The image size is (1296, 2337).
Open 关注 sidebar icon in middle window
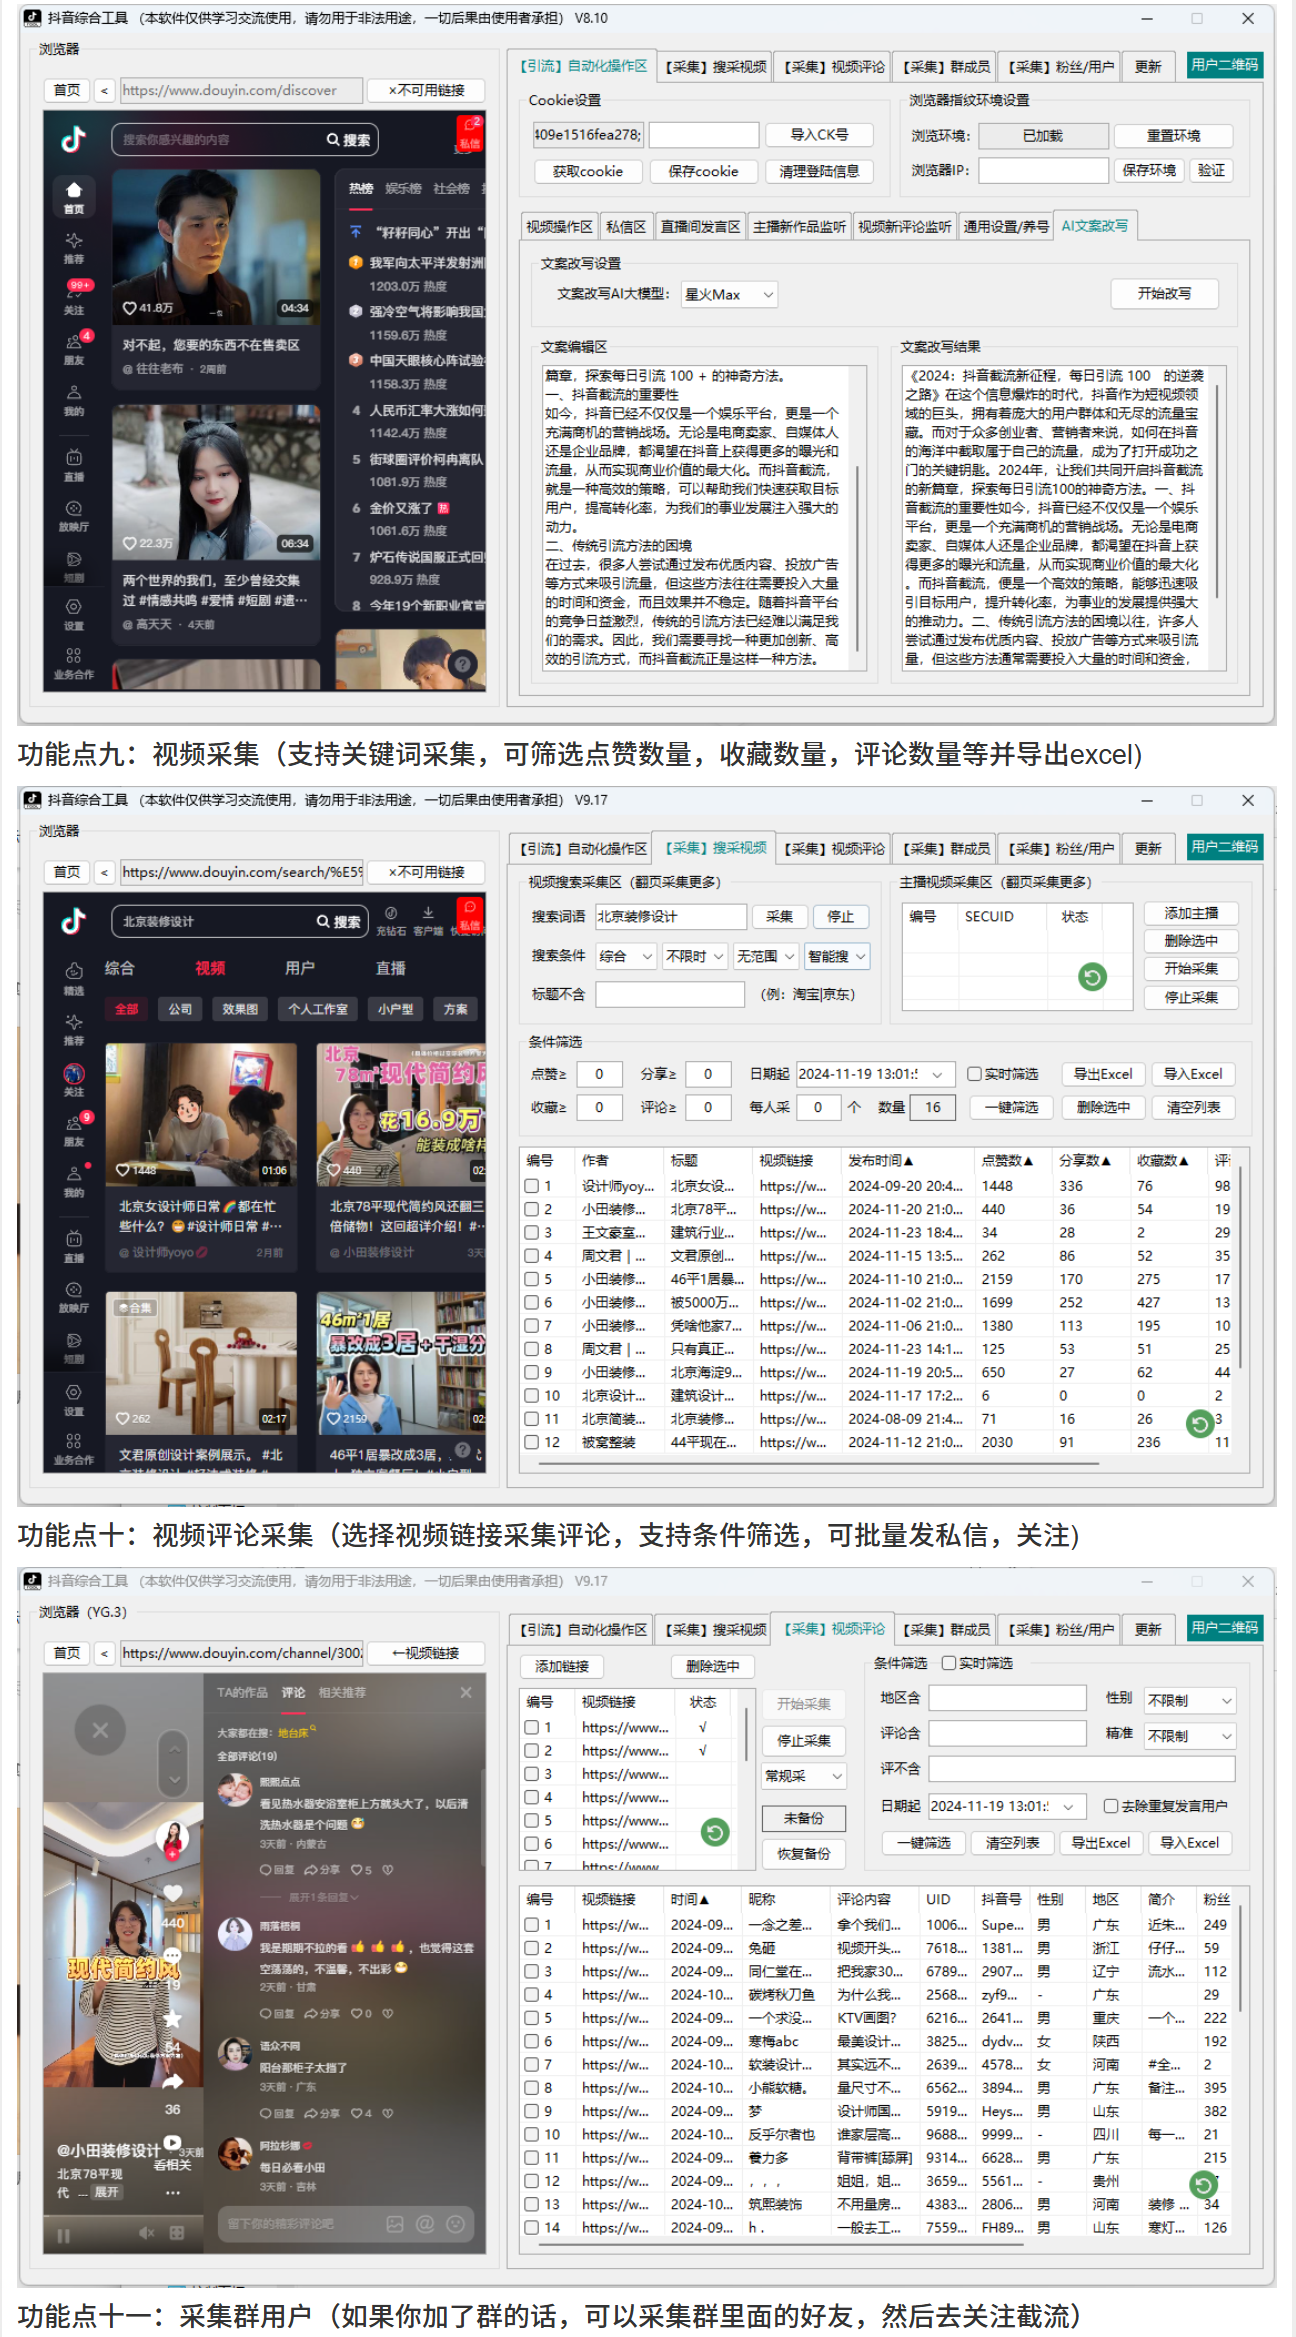[74, 1080]
